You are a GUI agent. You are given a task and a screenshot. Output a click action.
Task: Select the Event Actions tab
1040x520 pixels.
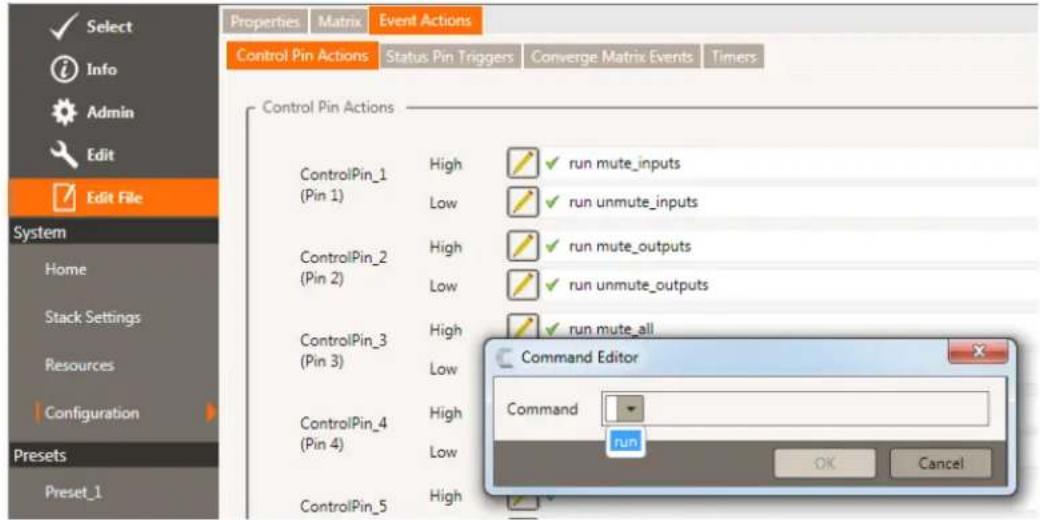click(x=424, y=20)
